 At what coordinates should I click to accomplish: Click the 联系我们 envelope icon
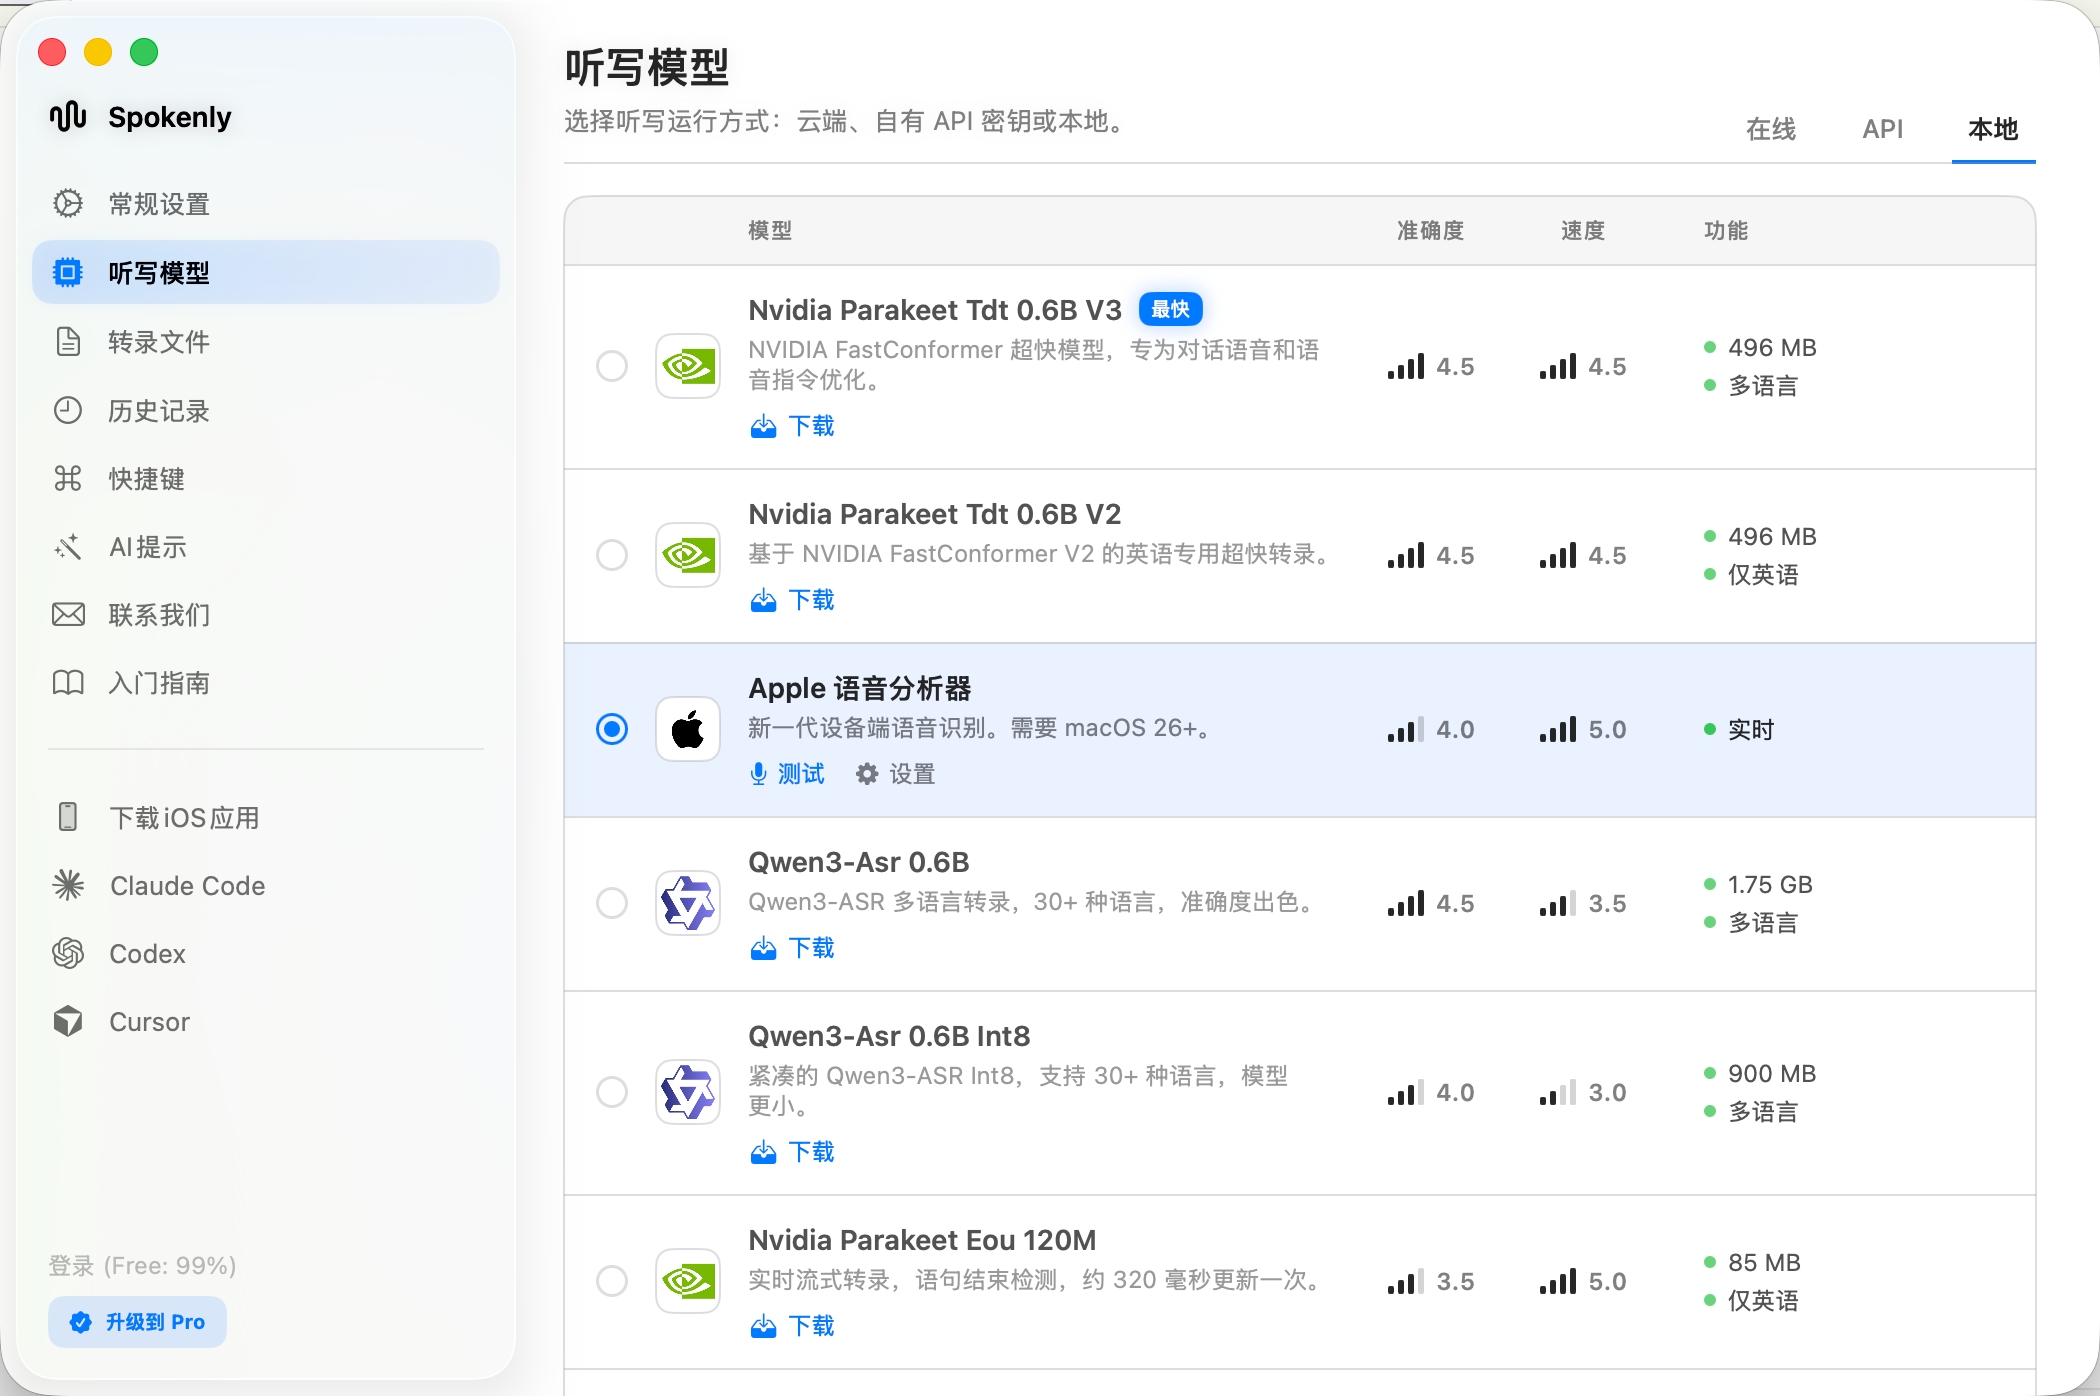(68, 614)
